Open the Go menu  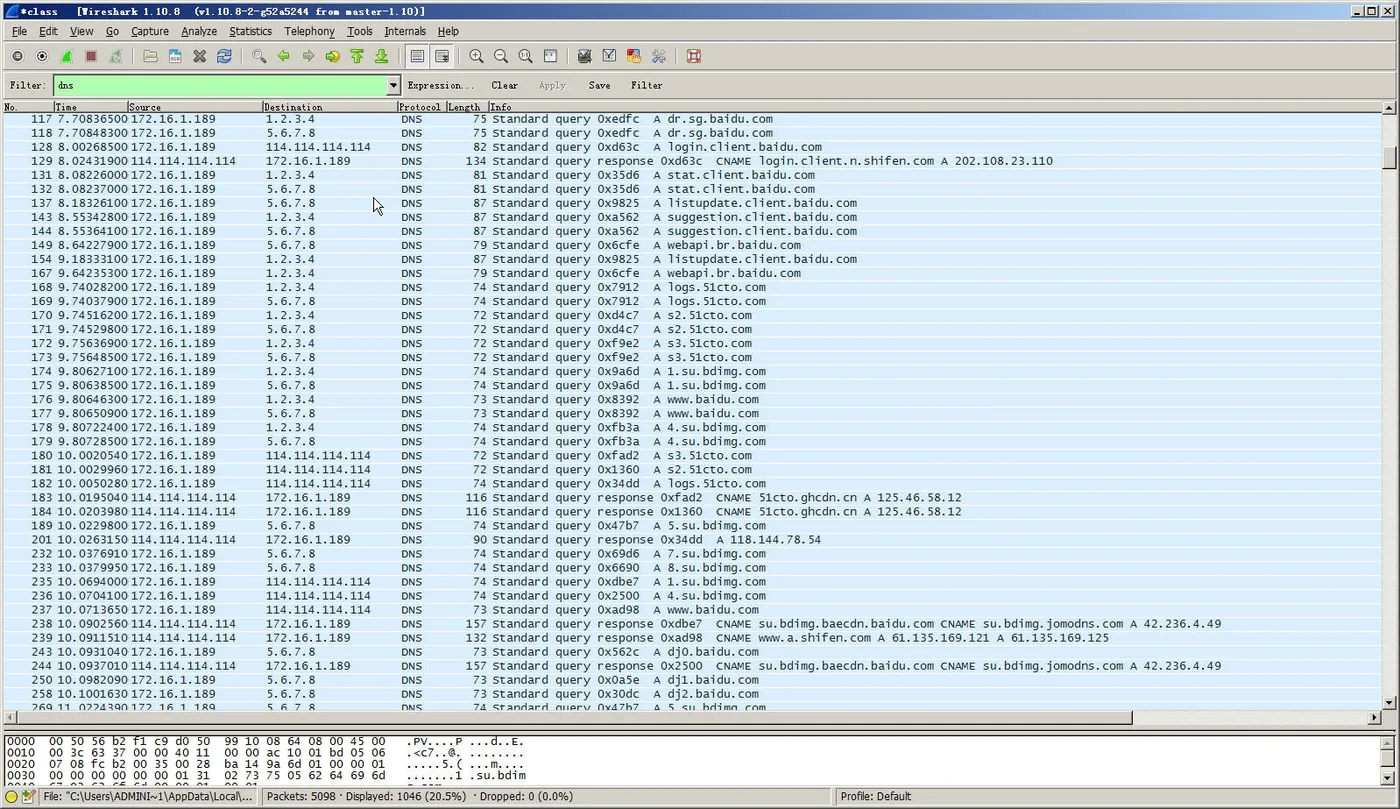point(112,31)
